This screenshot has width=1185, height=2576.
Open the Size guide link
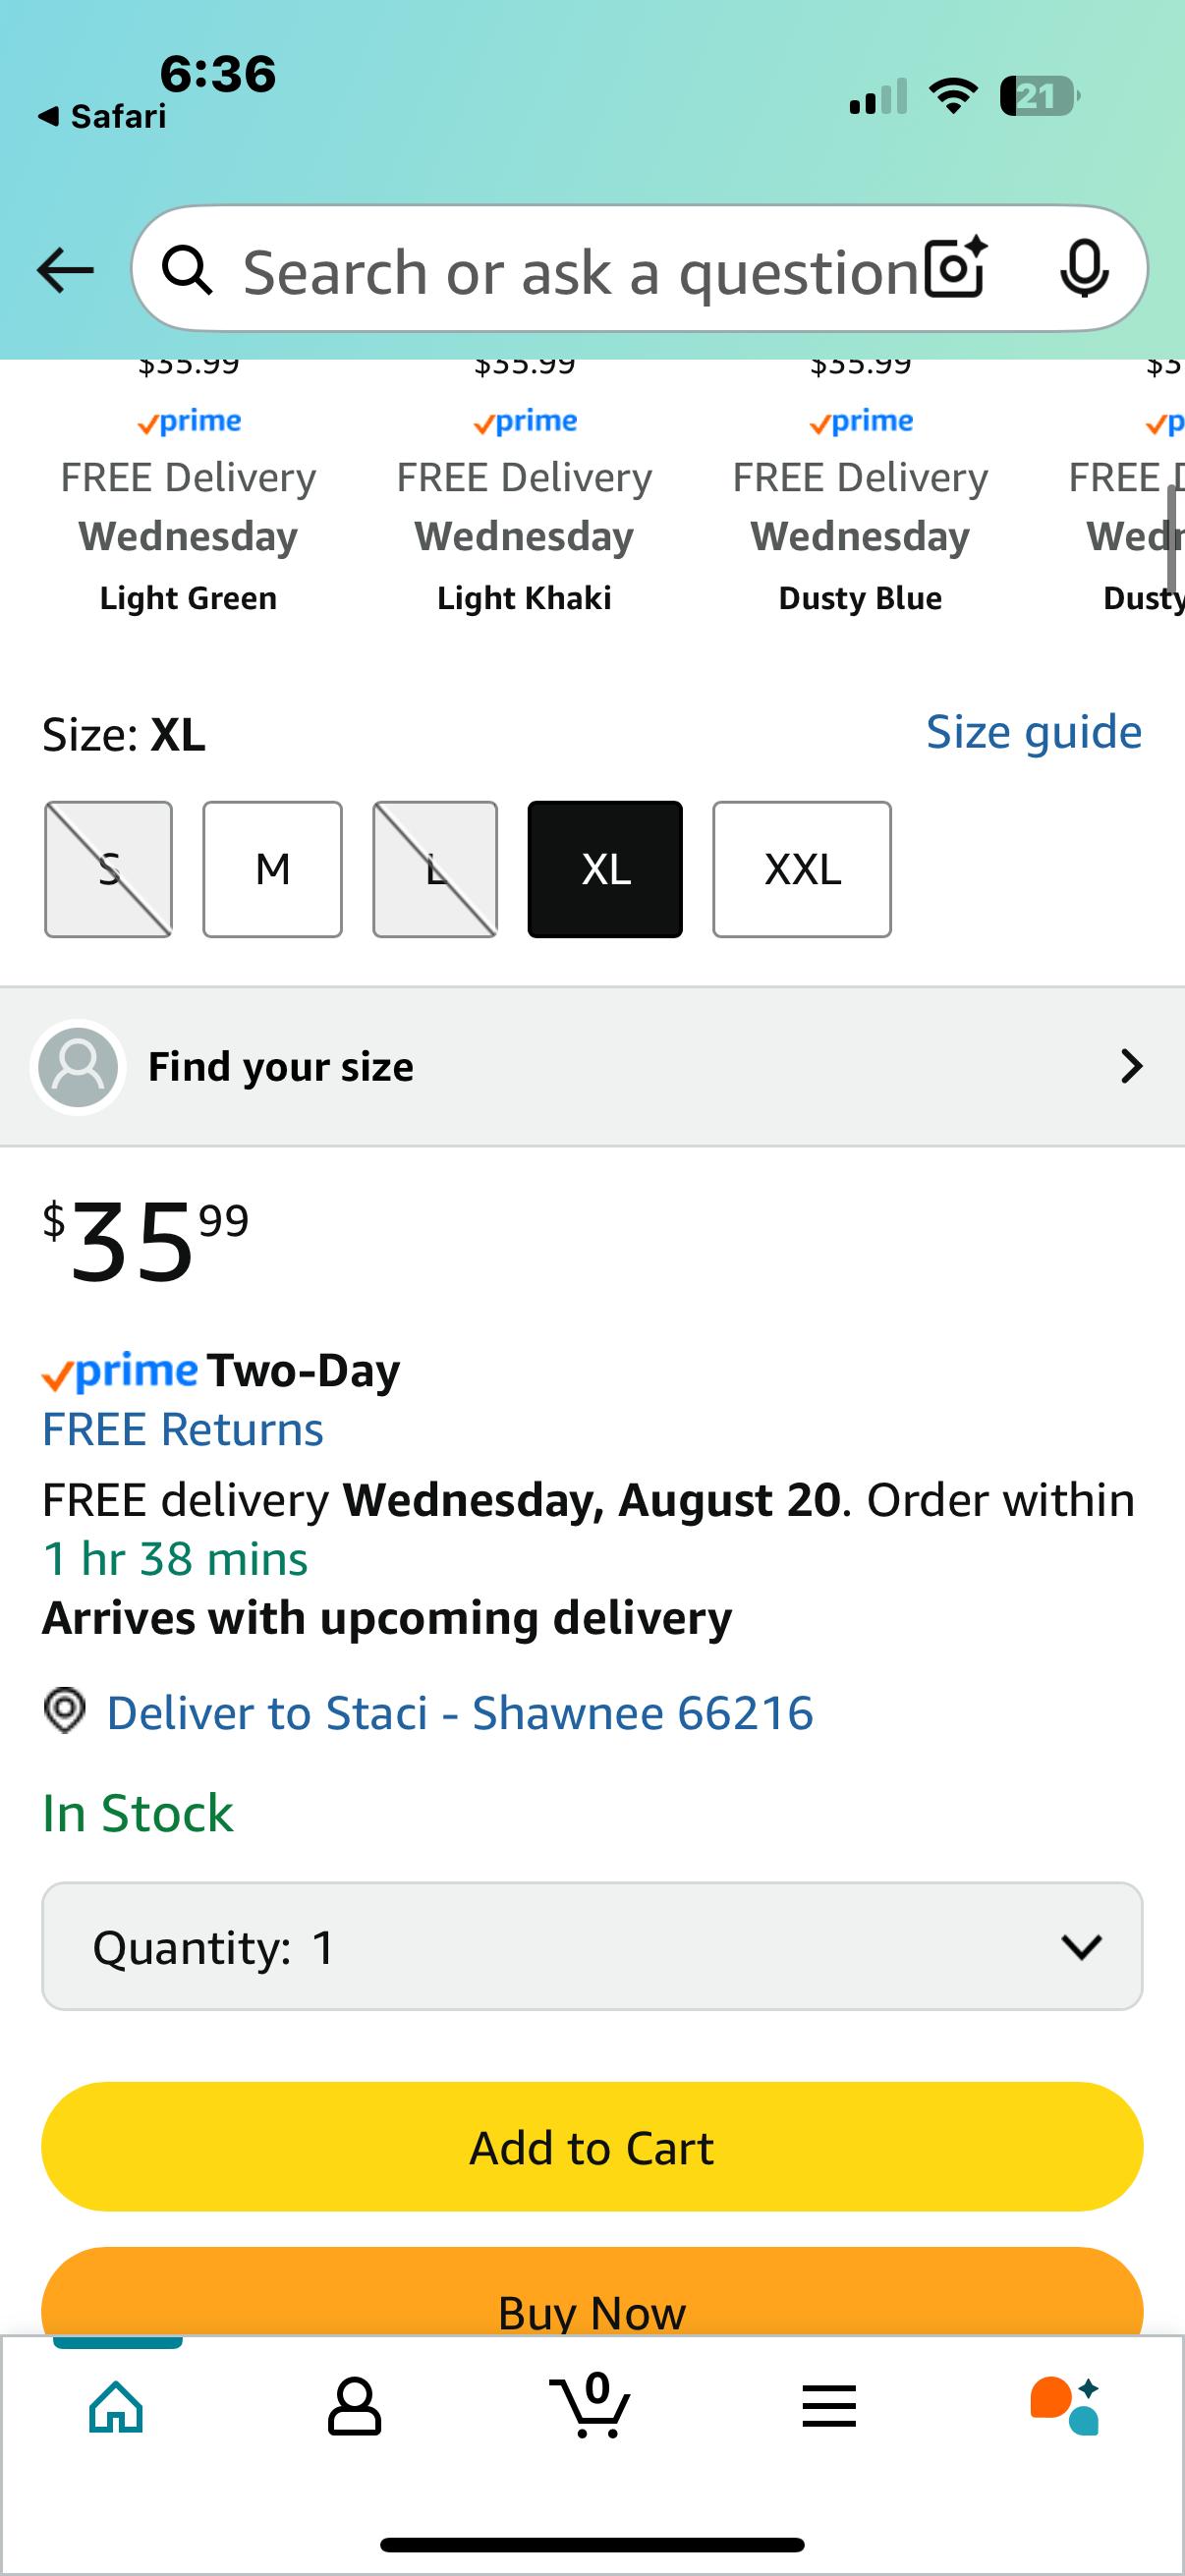pos(1034,732)
